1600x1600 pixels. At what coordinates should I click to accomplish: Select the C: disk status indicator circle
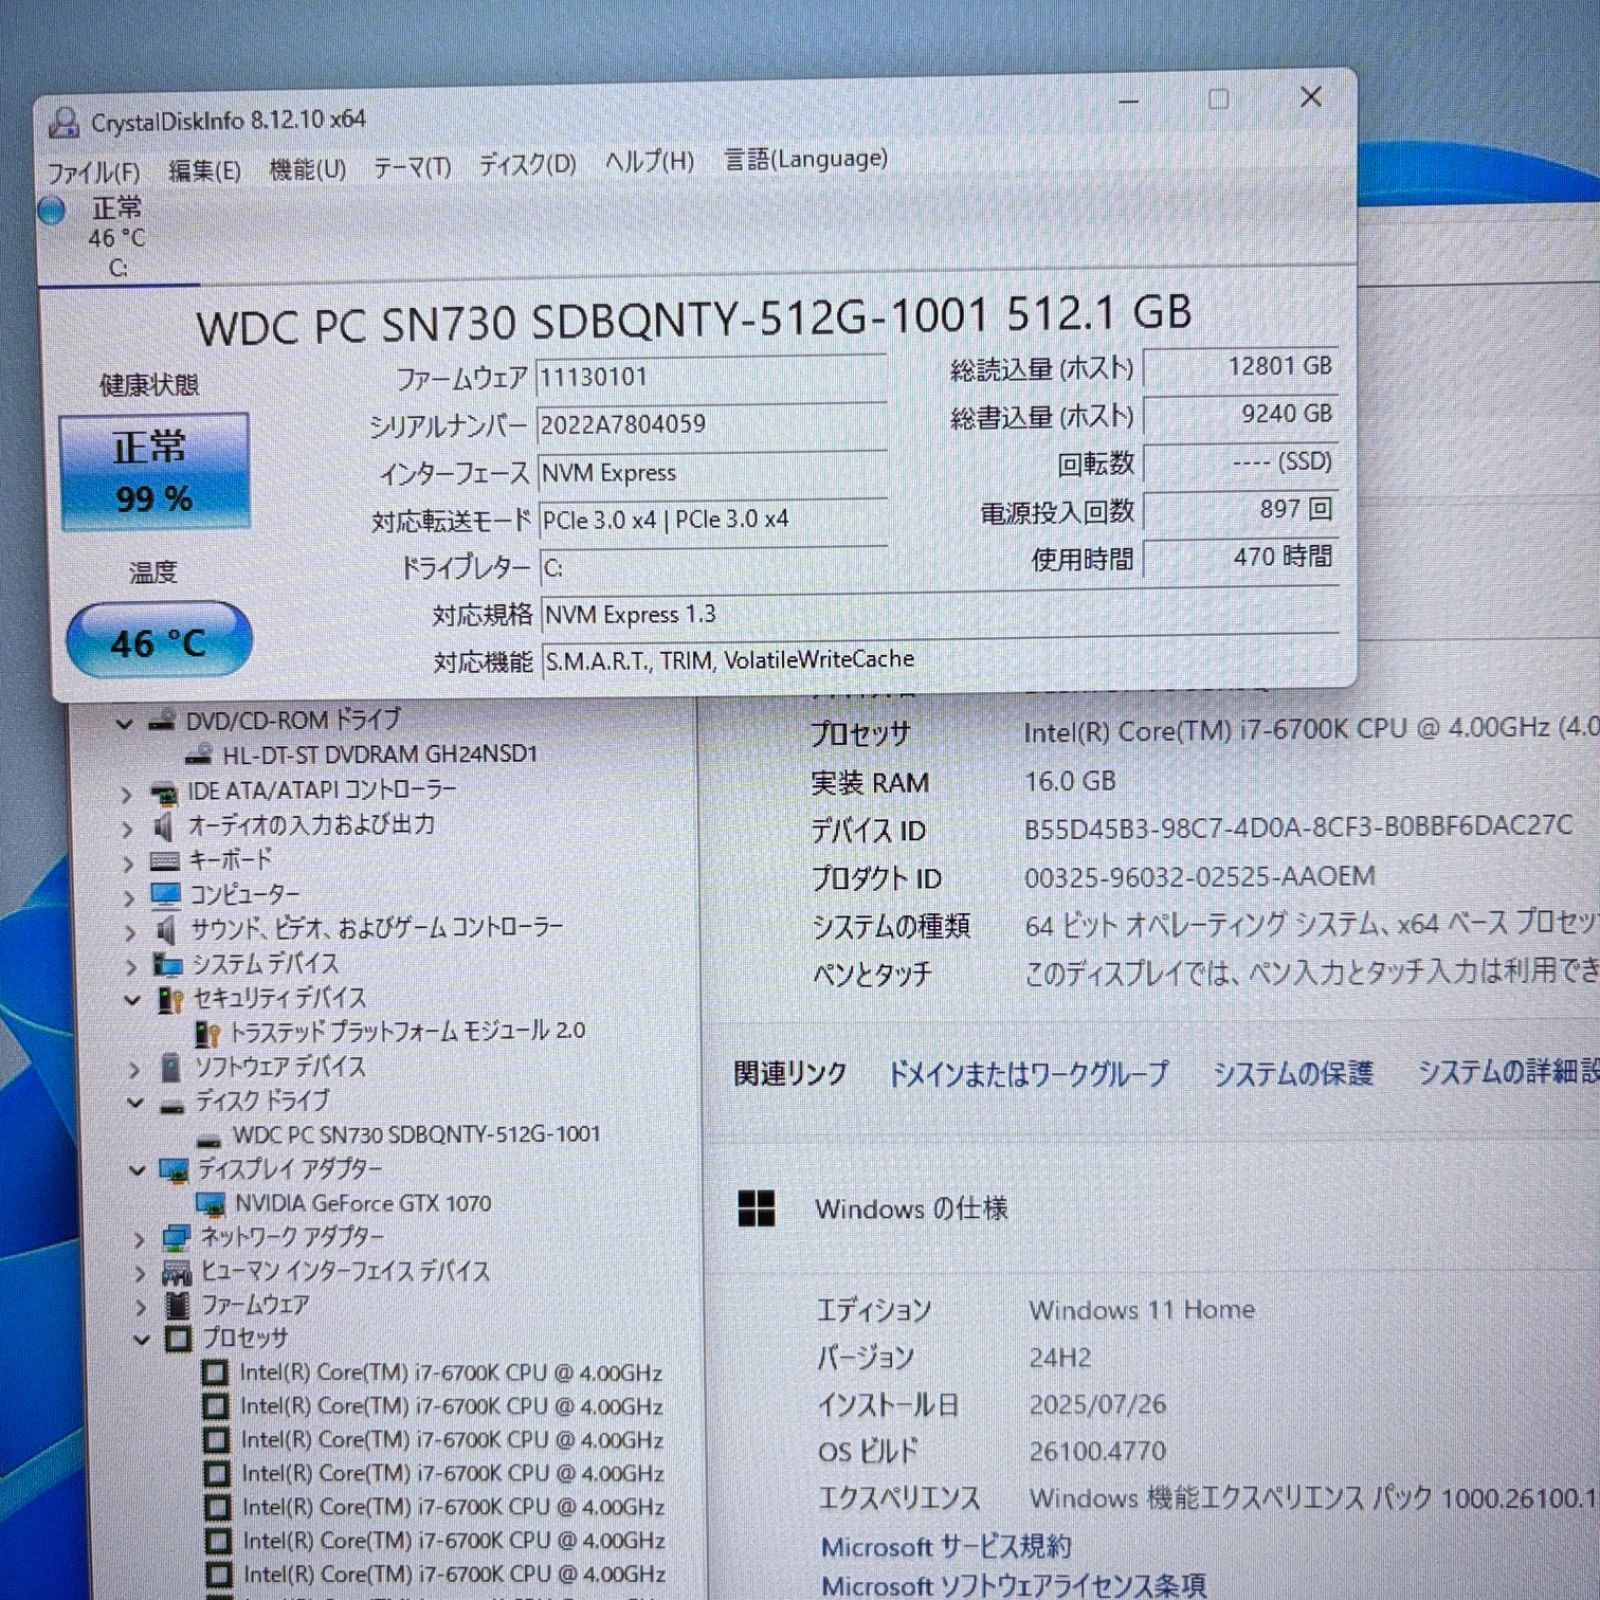52,210
